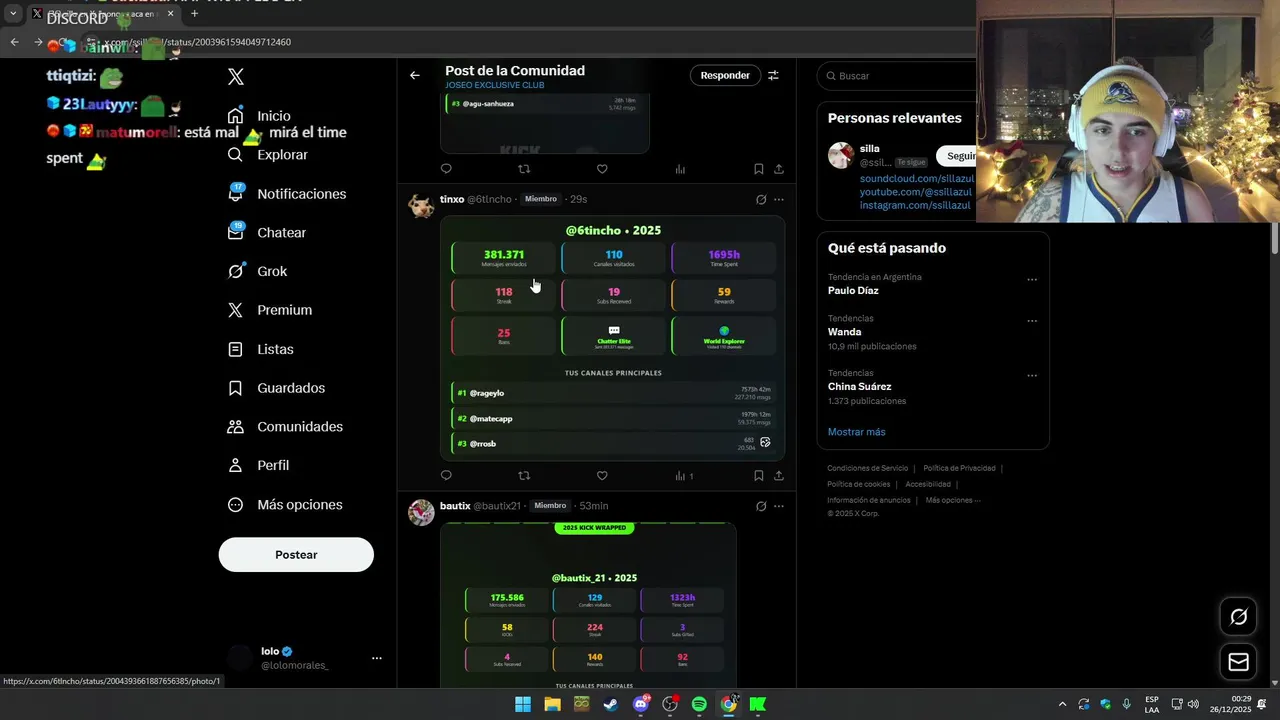The width and height of the screenshot is (1280, 720).
Task: Open more options on tinxo post
Action: click(x=779, y=199)
